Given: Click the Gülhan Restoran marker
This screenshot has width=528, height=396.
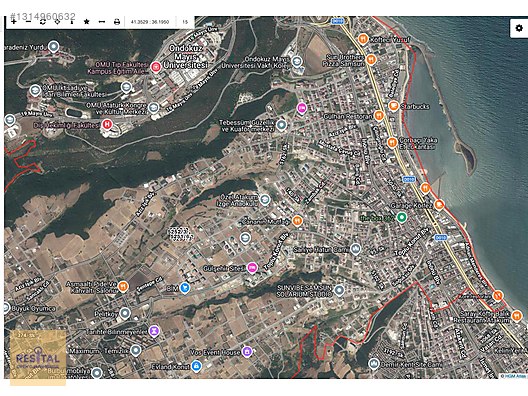Looking at the screenshot, I should click(x=379, y=116).
